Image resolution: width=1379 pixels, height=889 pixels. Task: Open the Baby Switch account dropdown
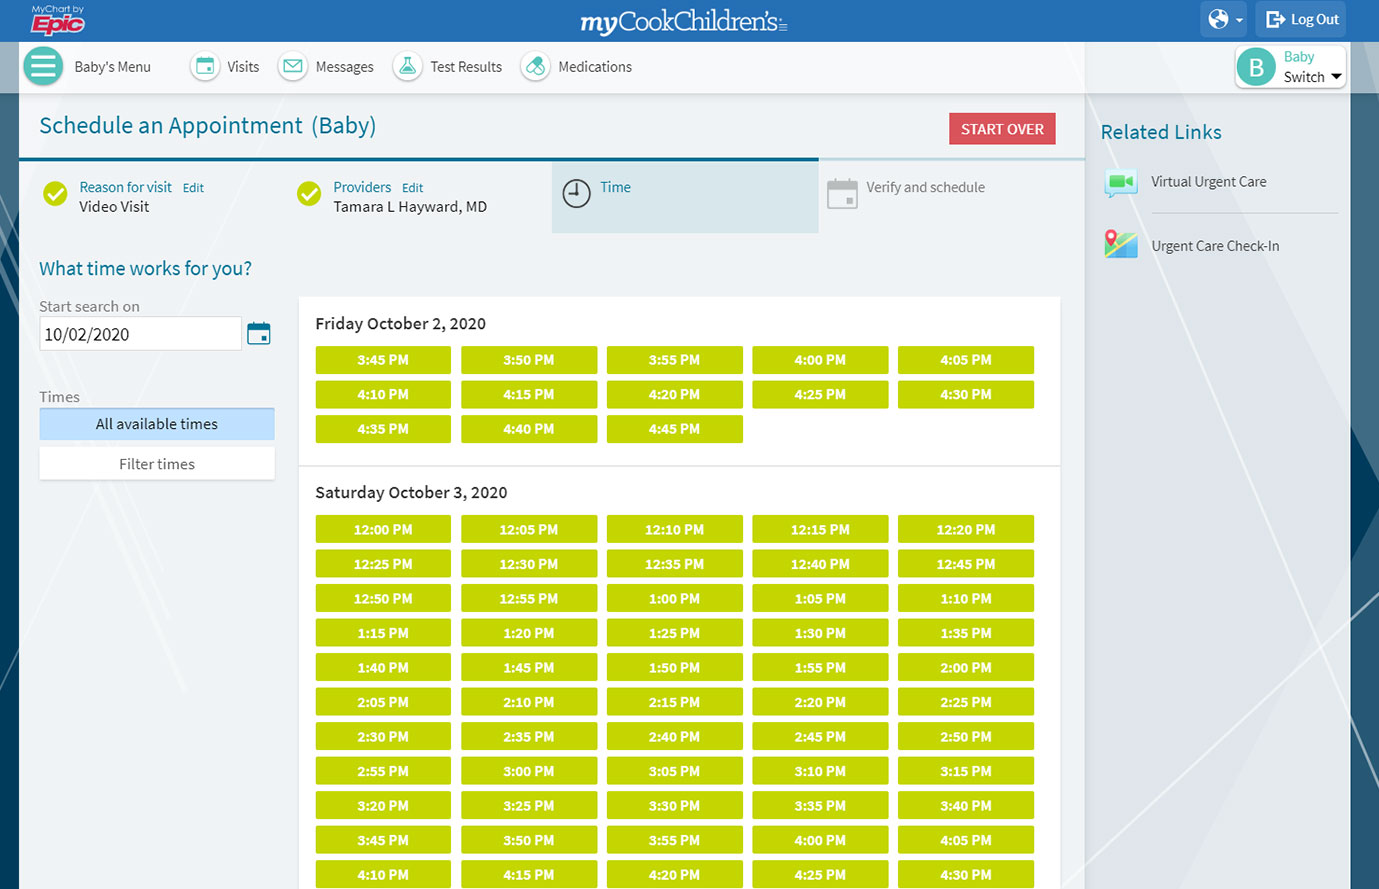[1290, 67]
